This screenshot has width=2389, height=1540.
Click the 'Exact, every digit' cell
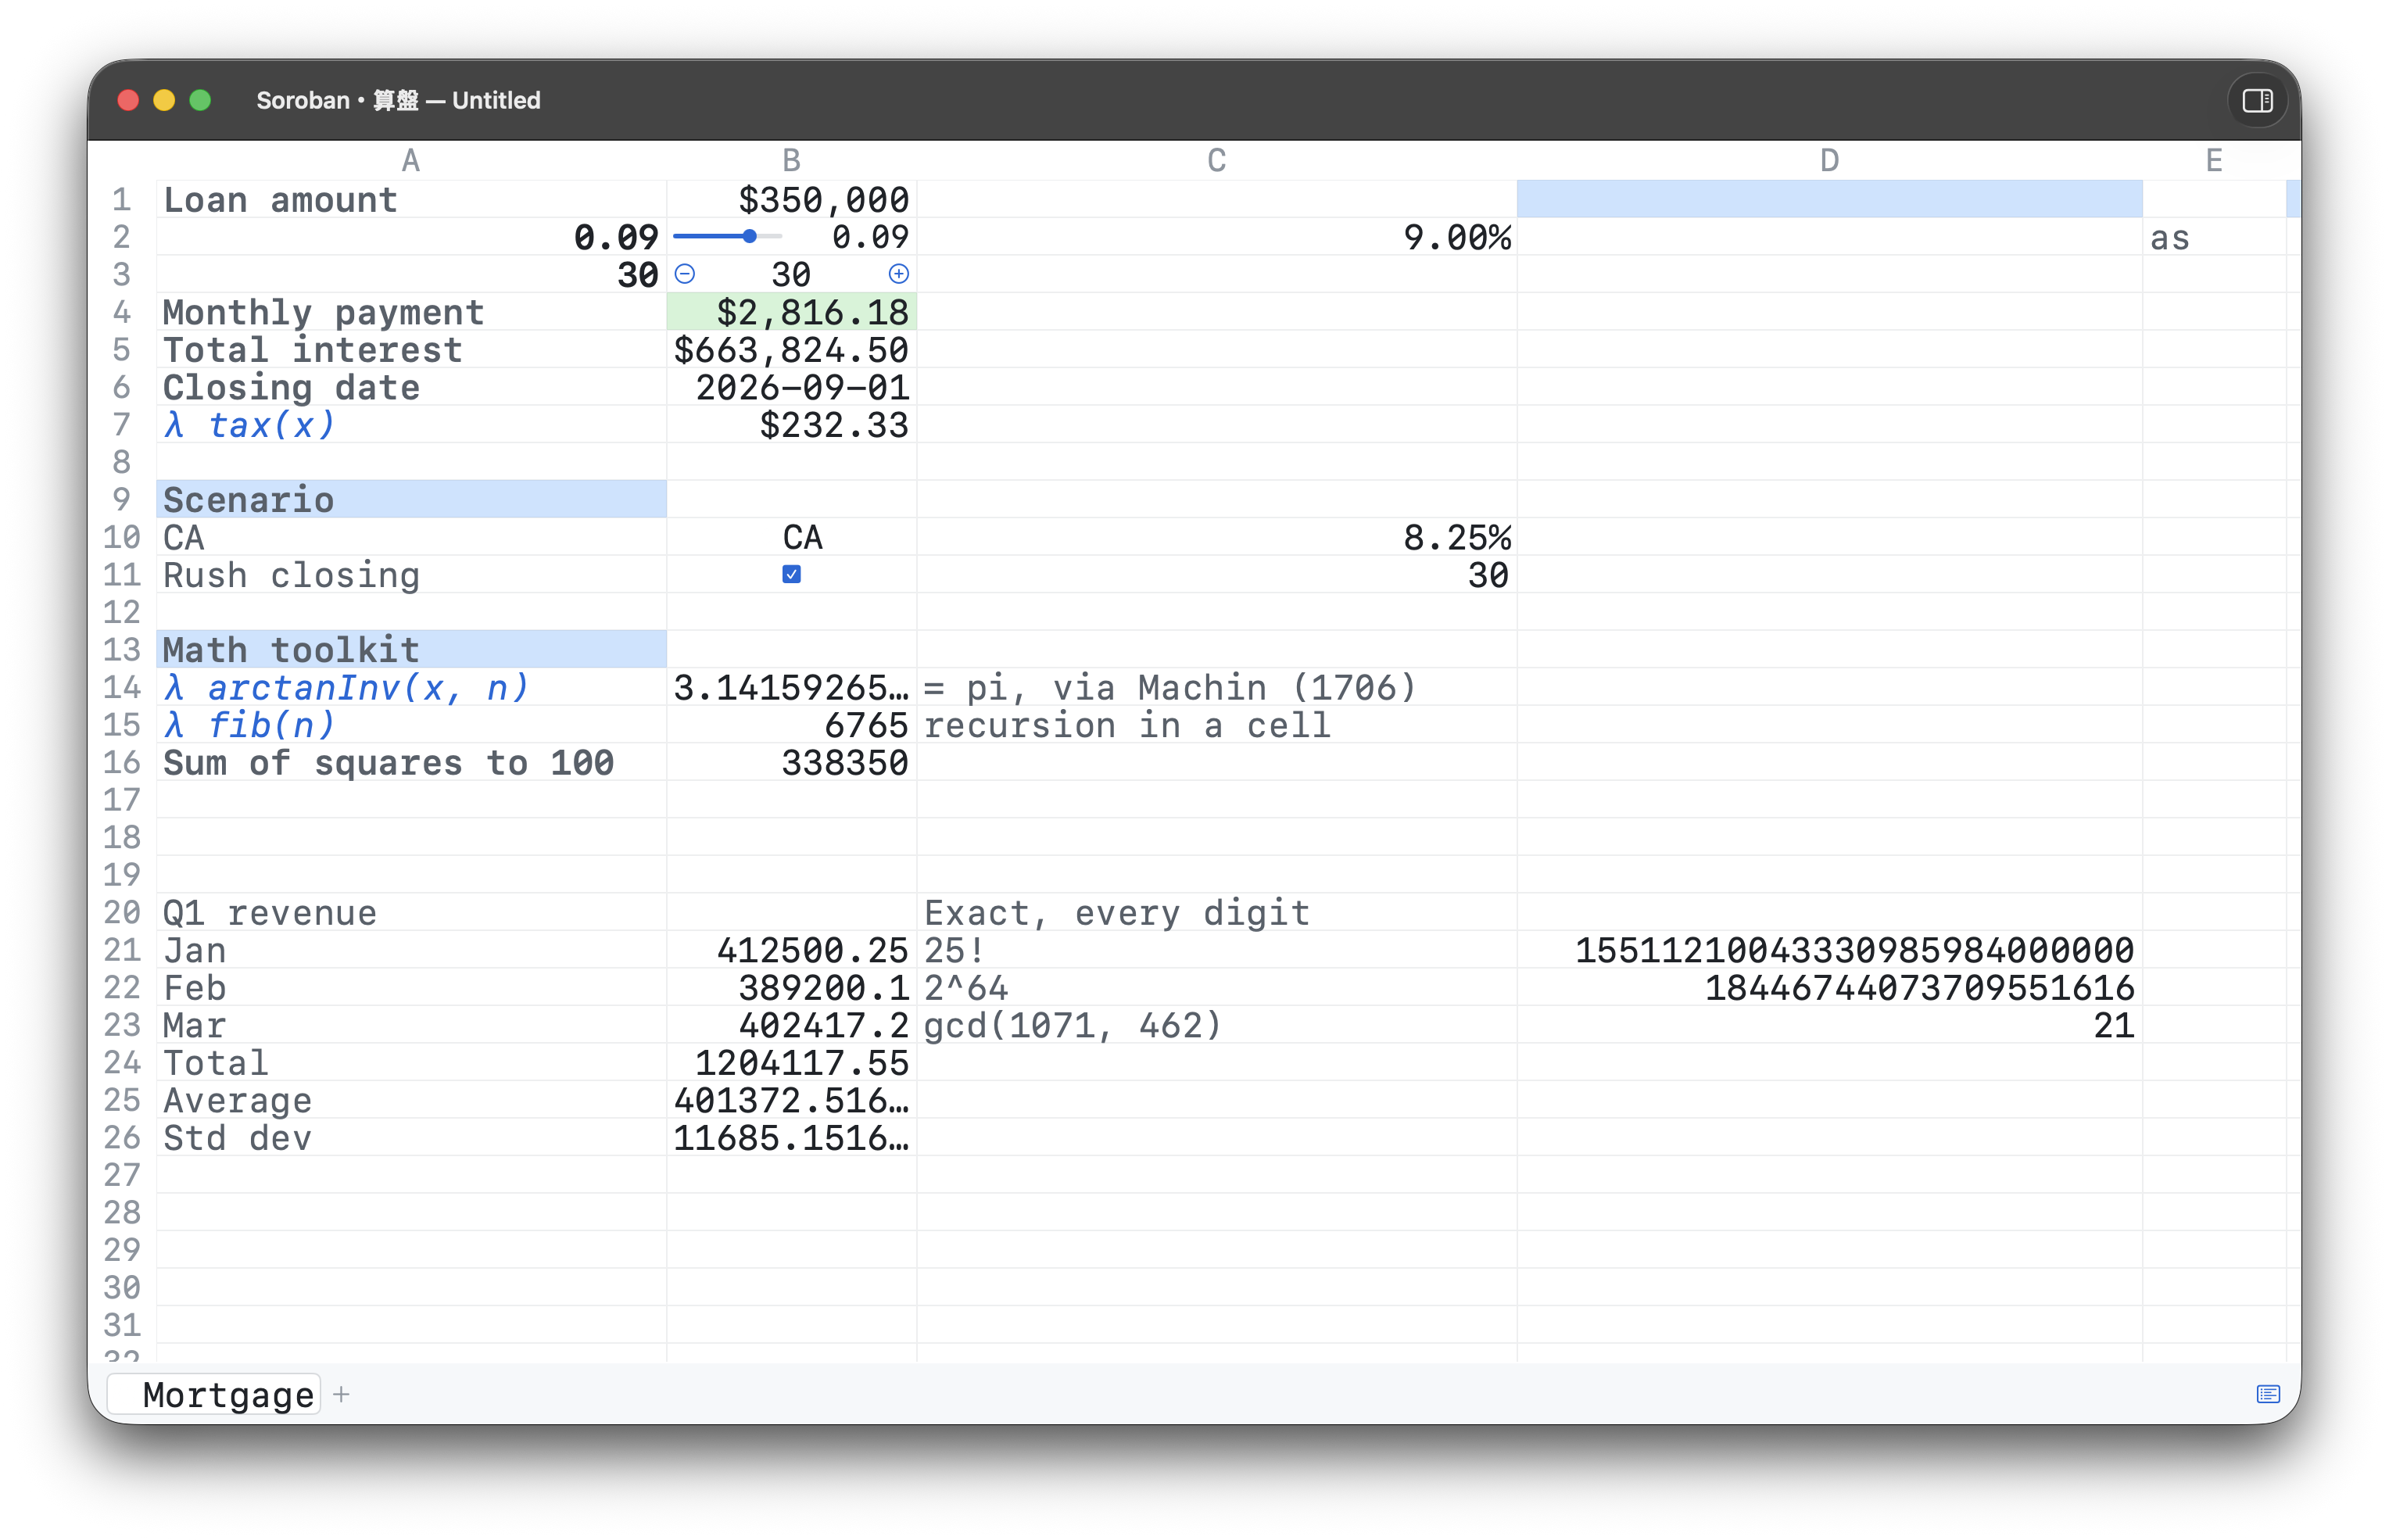coord(1216,912)
